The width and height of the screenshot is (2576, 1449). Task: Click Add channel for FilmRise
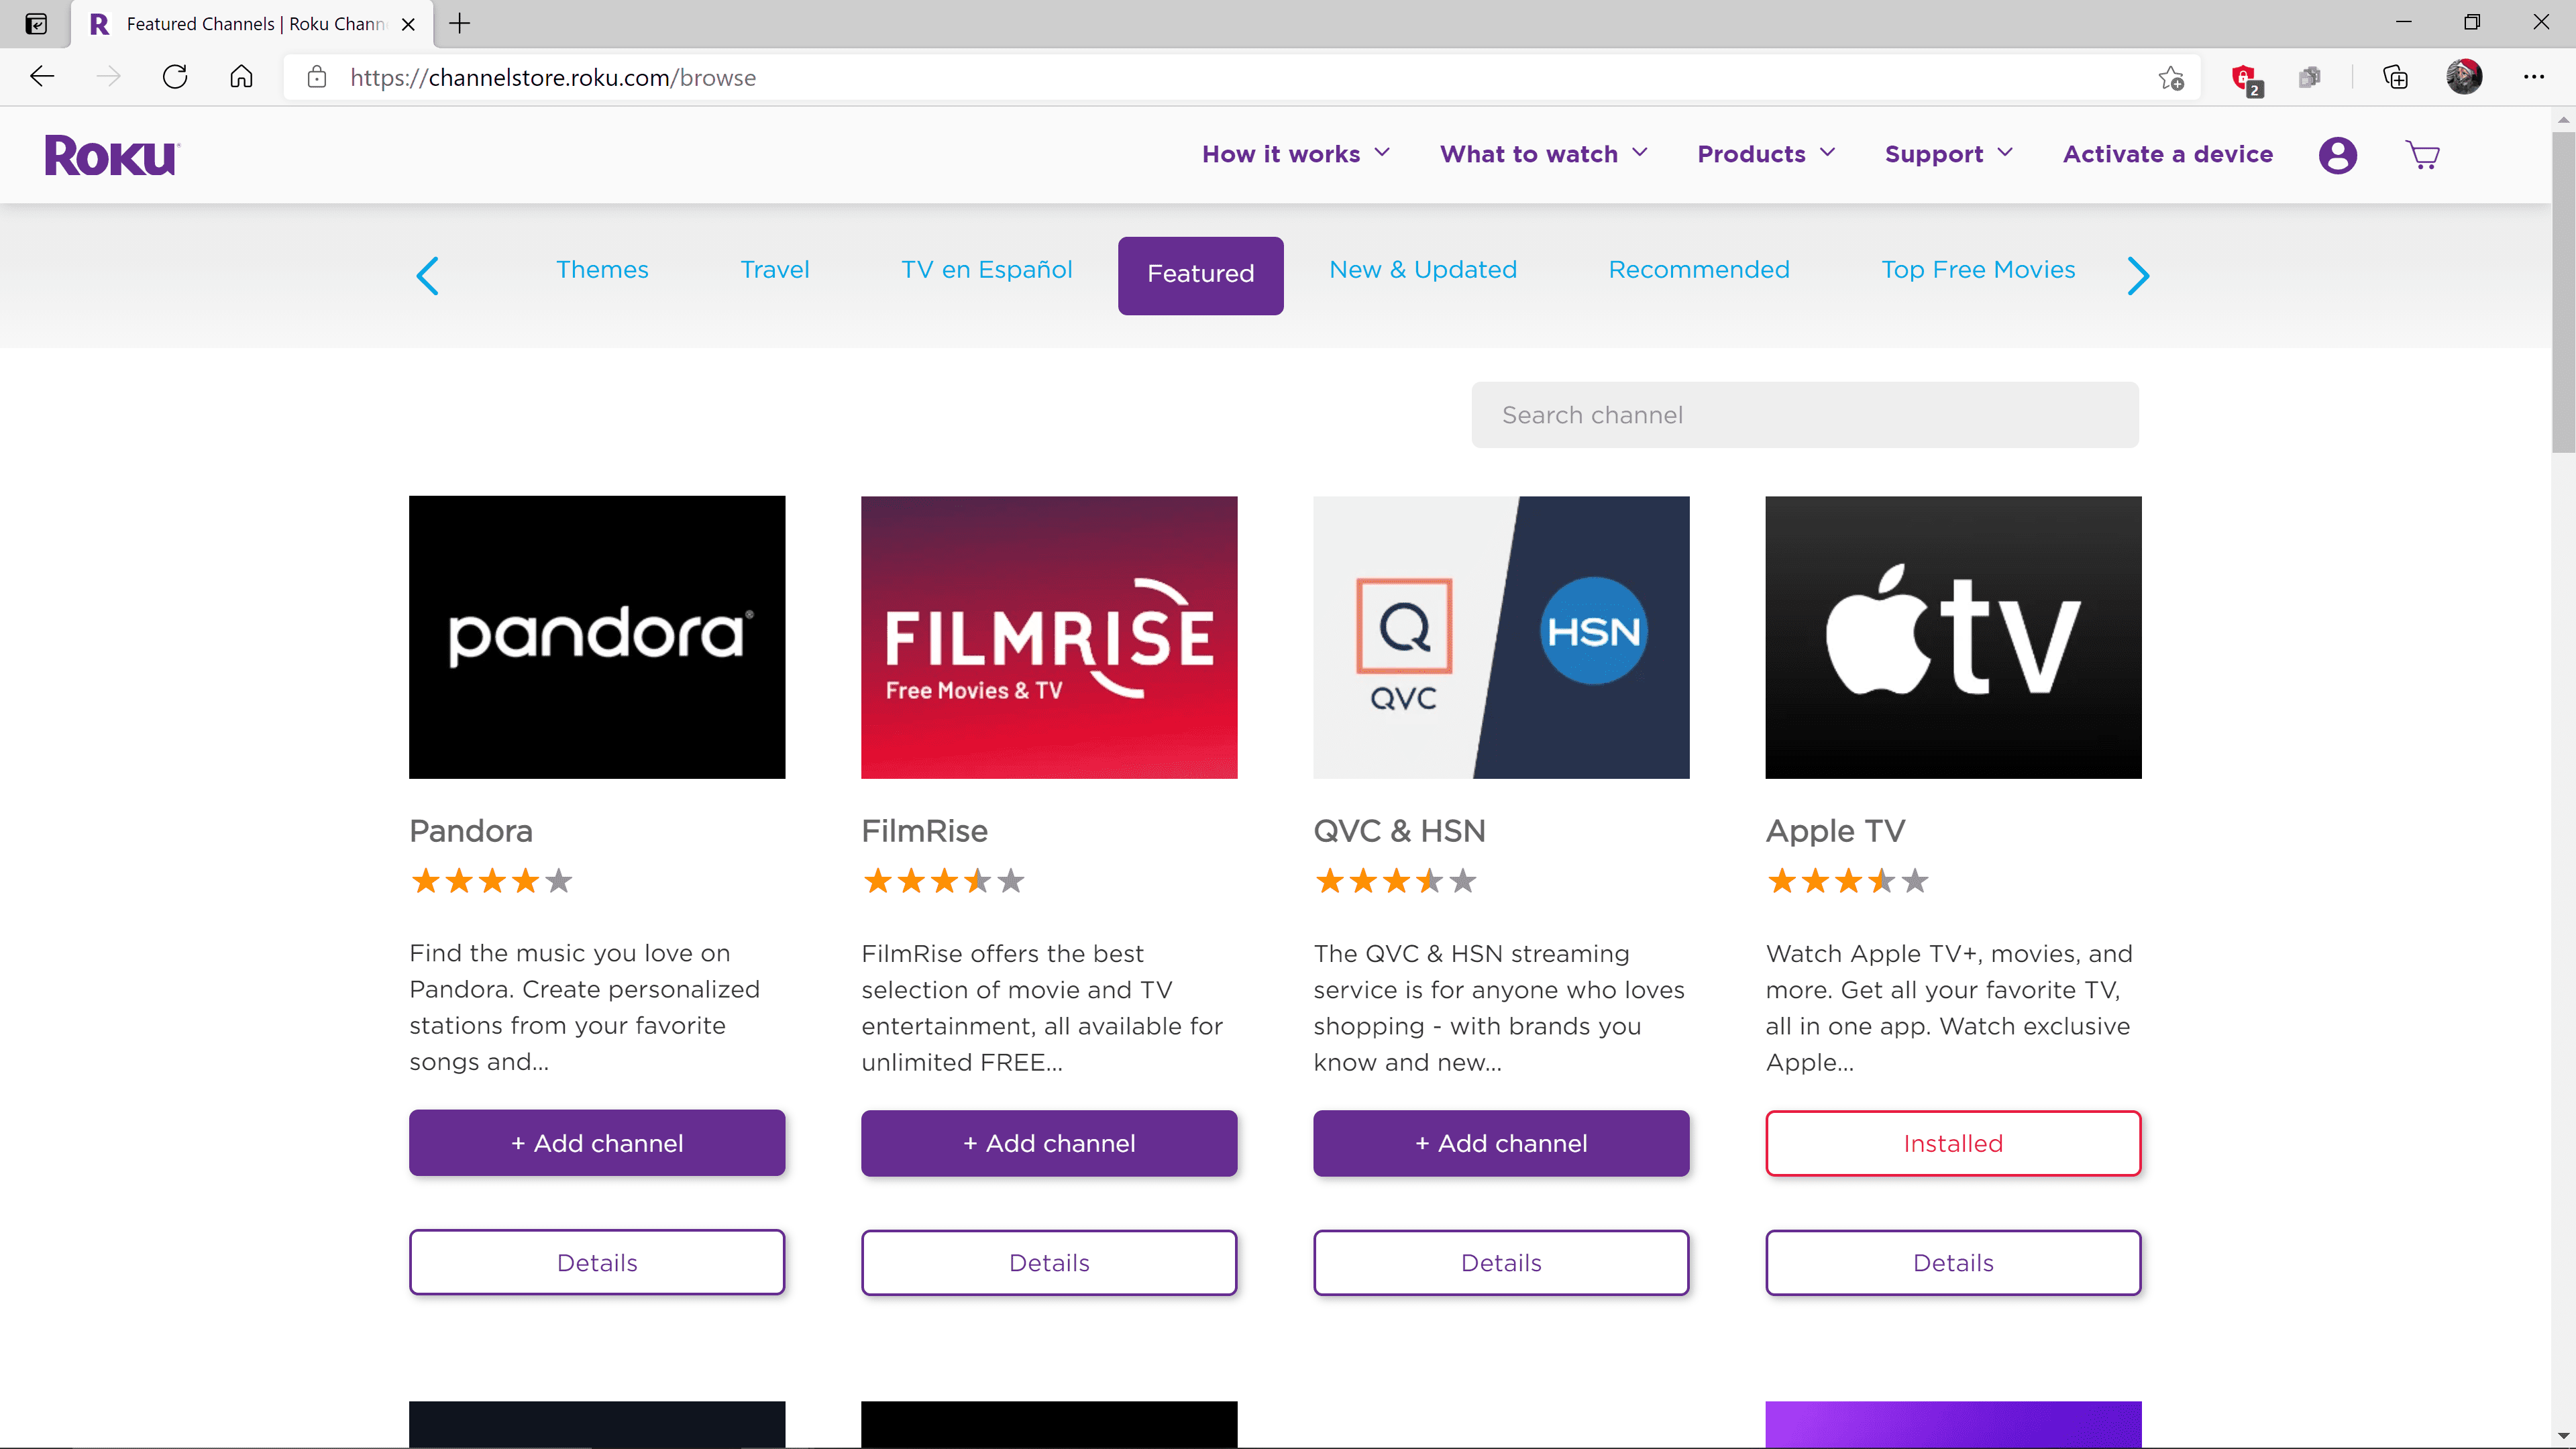click(1049, 1141)
